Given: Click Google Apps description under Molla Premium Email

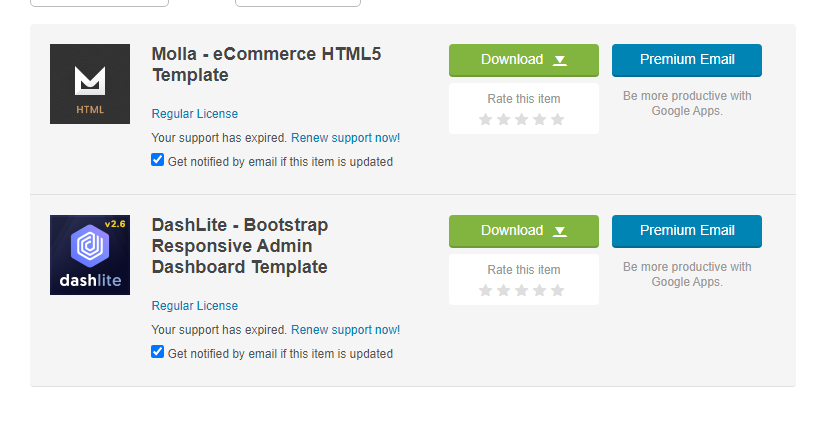Looking at the screenshot, I should click(x=687, y=103).
